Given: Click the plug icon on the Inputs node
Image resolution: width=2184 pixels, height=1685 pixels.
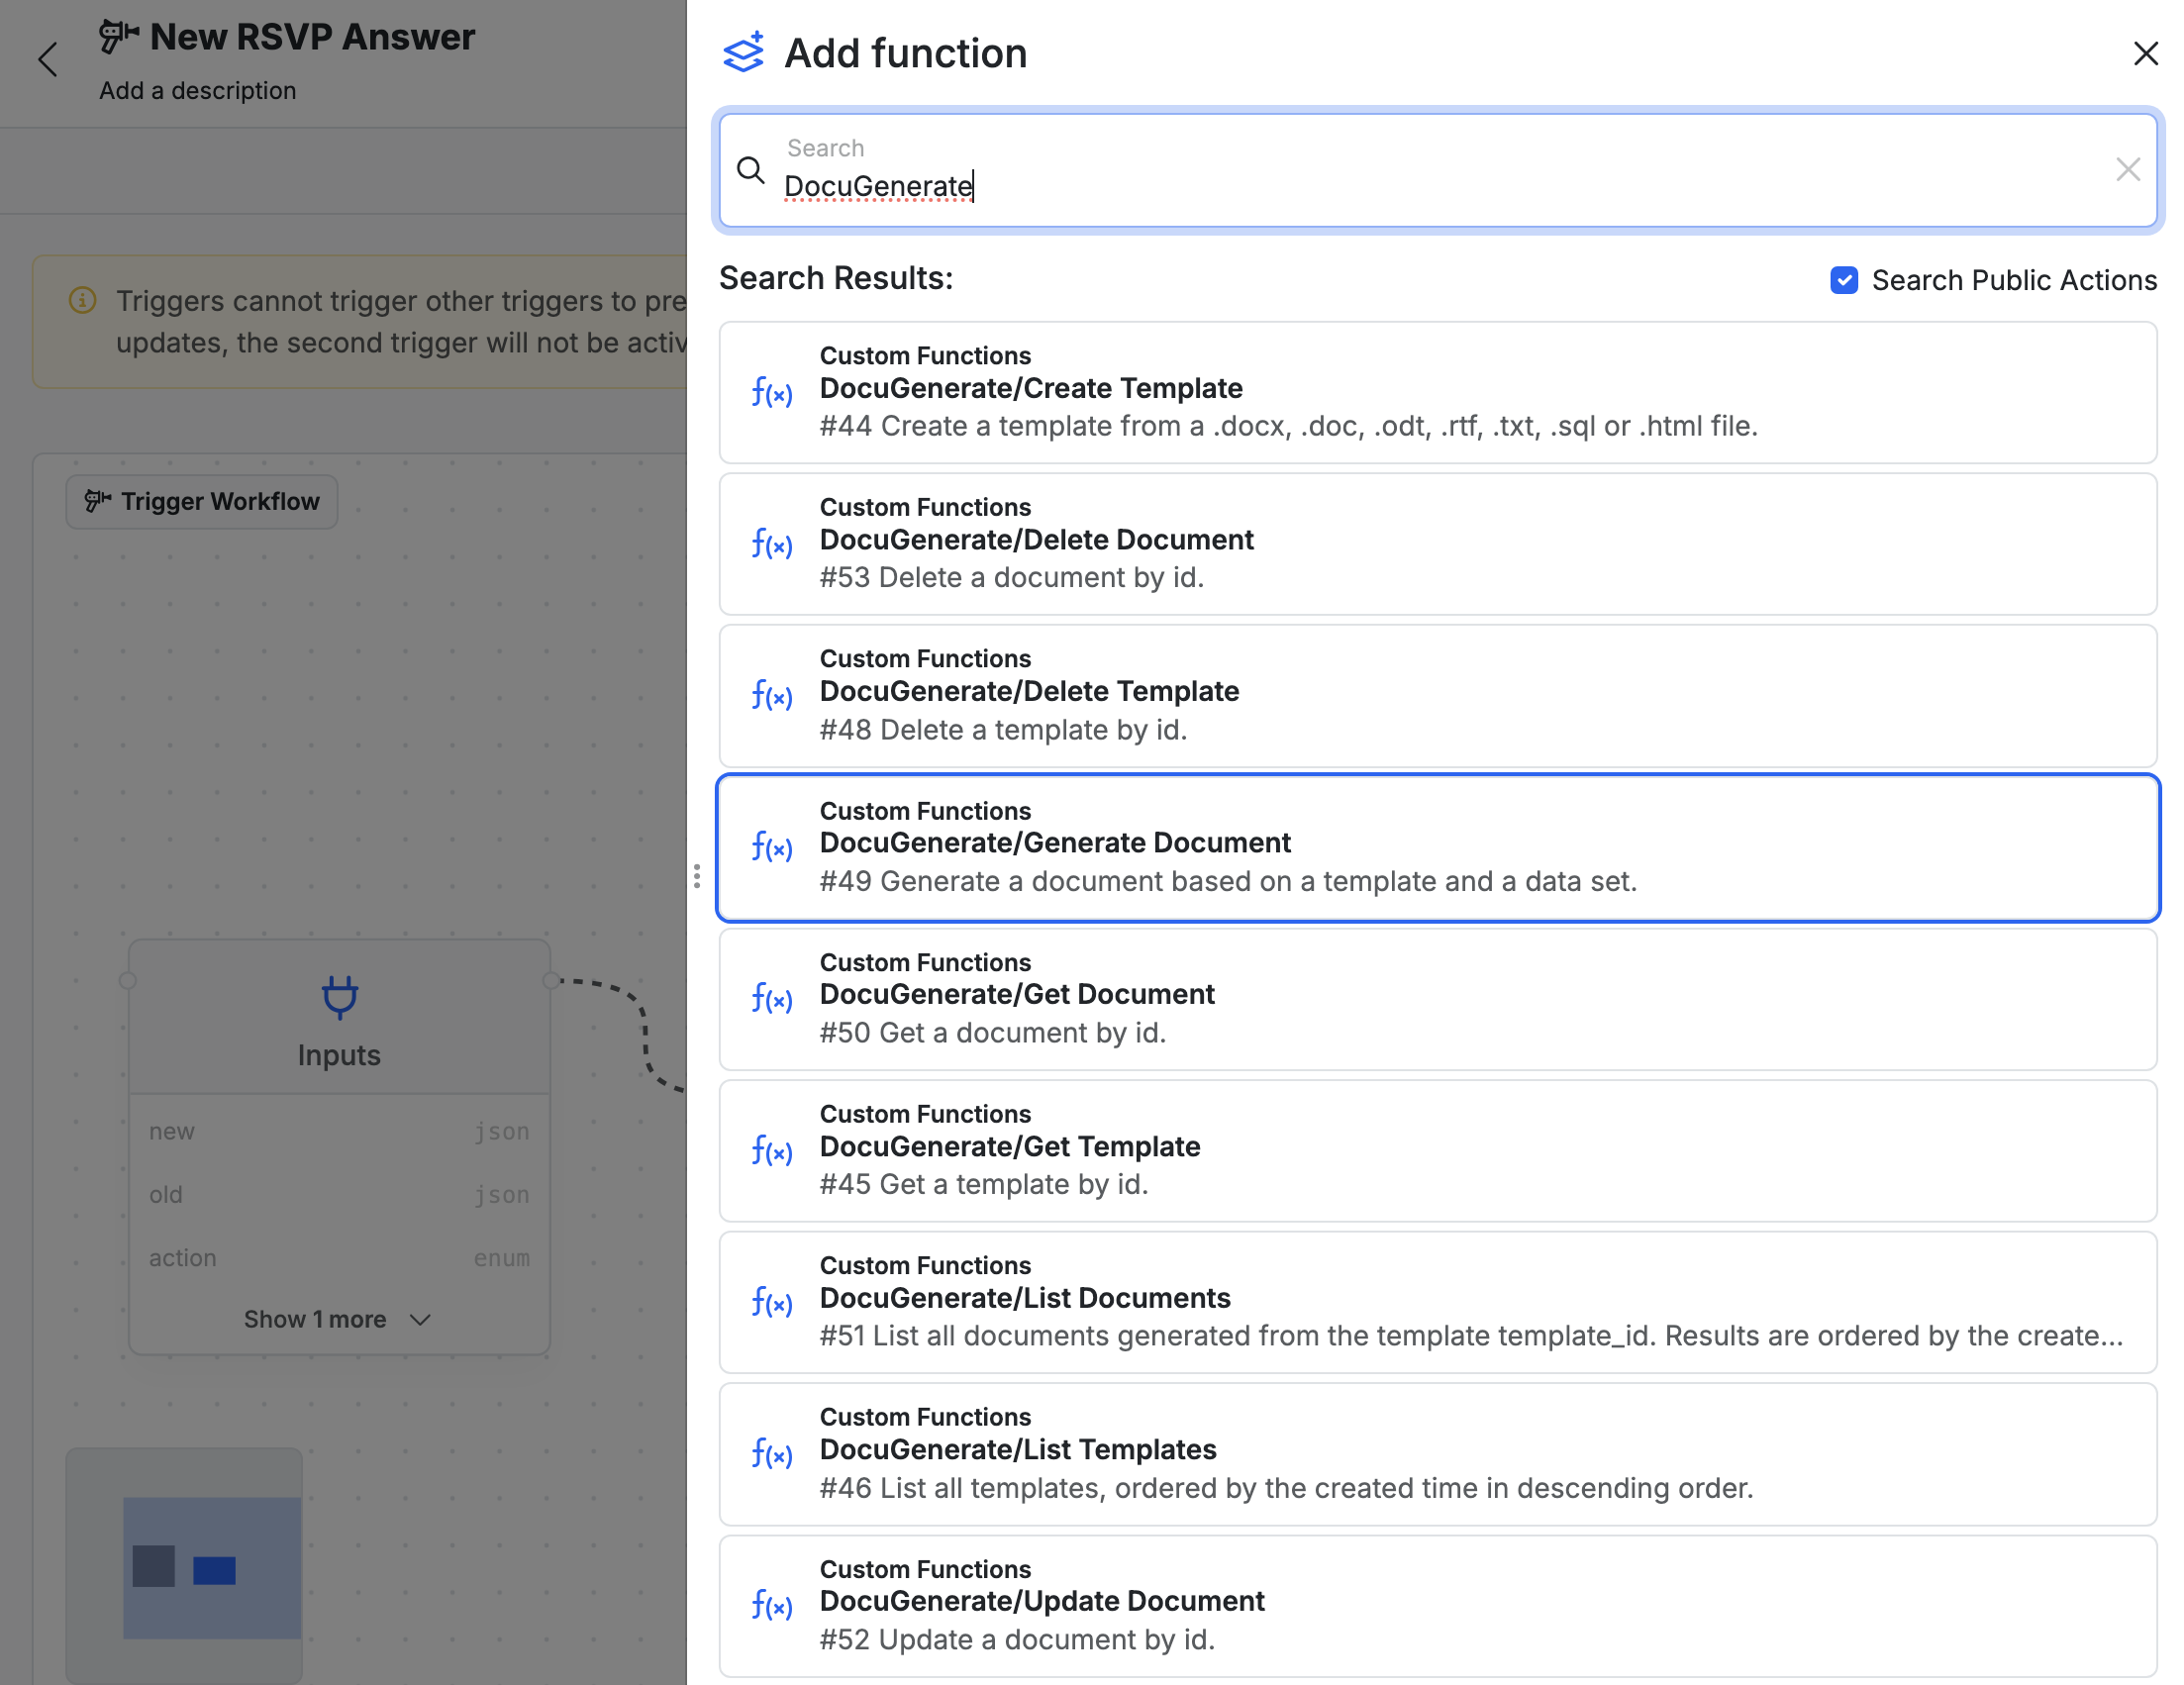Looking at the screenshot, I should click(x=339, y=997).
